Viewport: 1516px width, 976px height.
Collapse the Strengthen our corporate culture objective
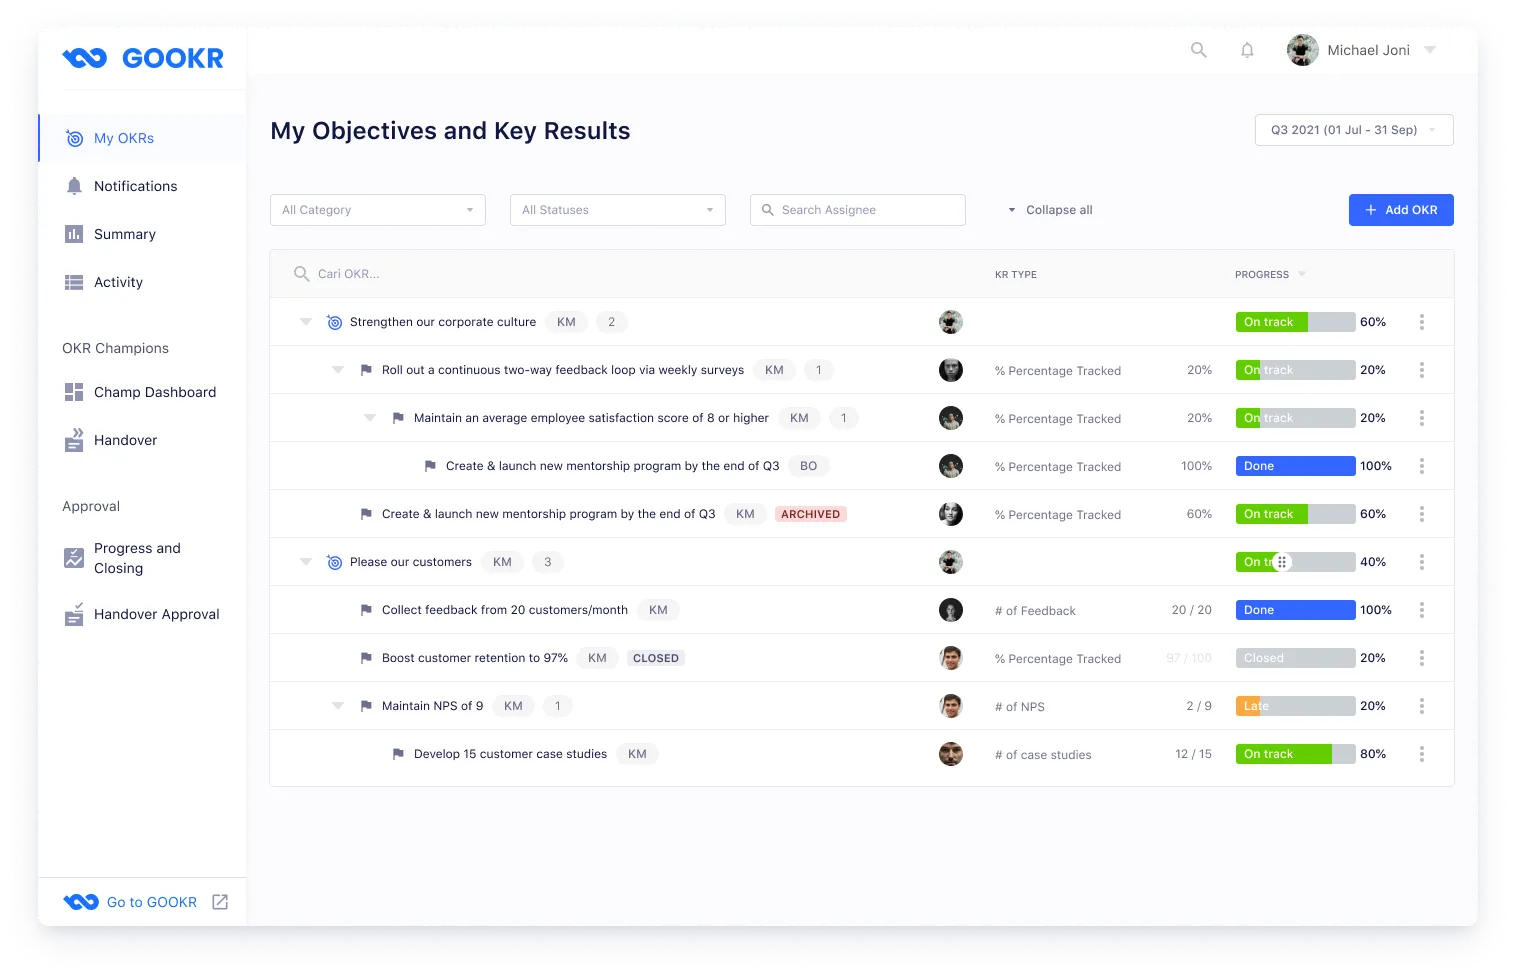click(x=306, y=321)
